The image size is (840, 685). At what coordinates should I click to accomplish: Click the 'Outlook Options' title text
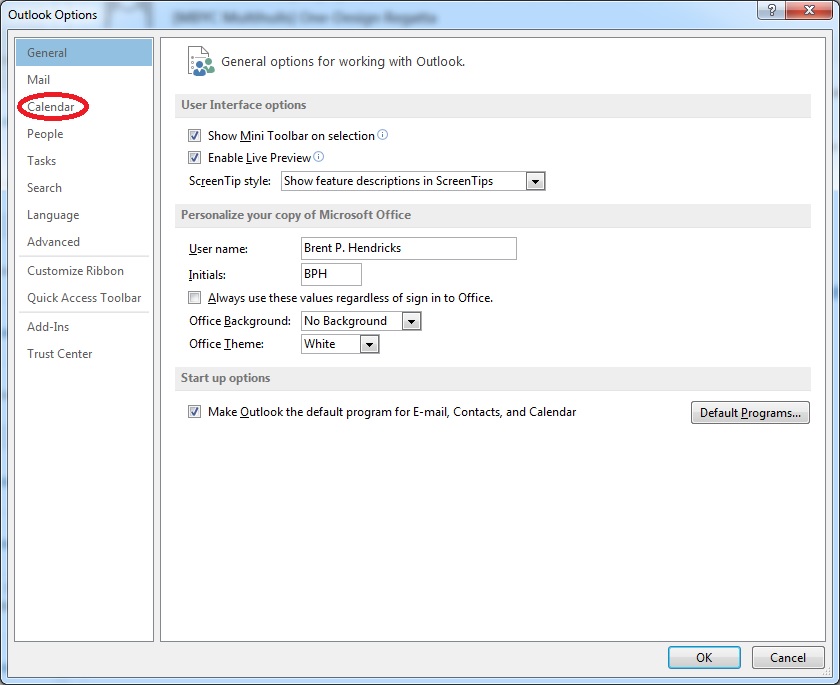click(52, 15)
